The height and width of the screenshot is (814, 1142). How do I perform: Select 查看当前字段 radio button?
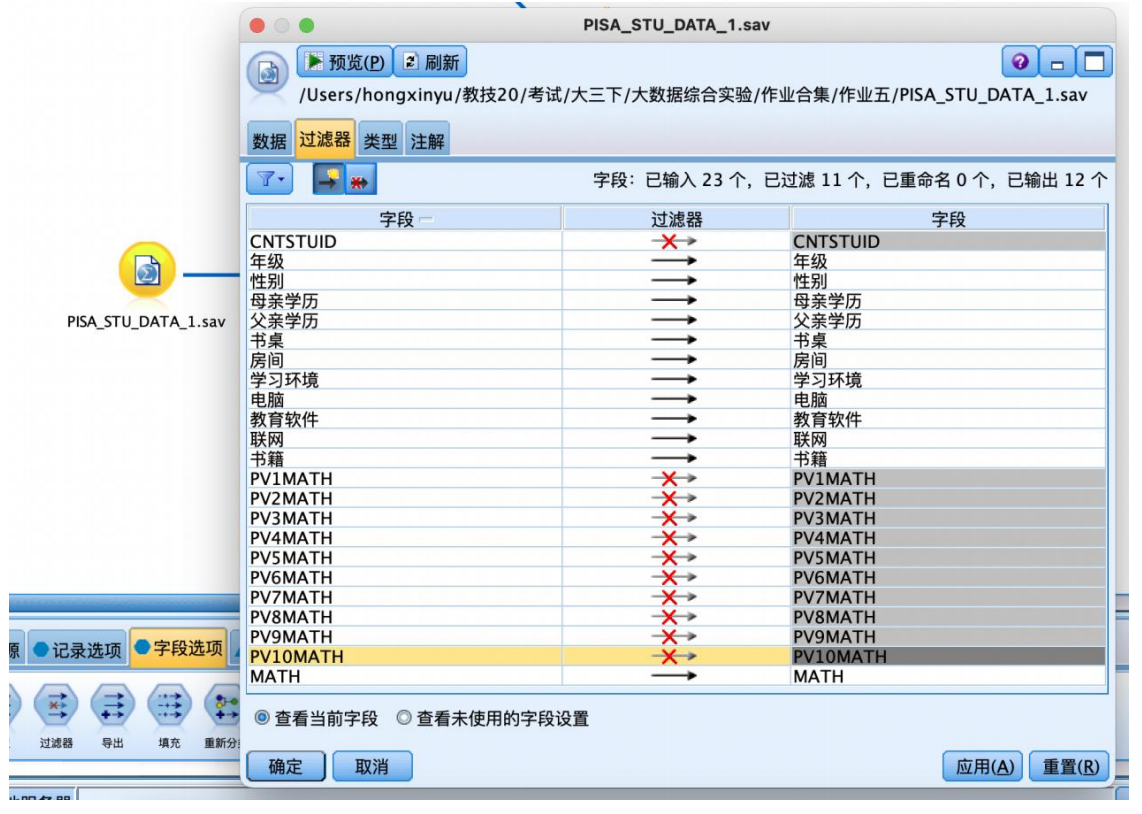pyautogui.click(x=261, y=718)
